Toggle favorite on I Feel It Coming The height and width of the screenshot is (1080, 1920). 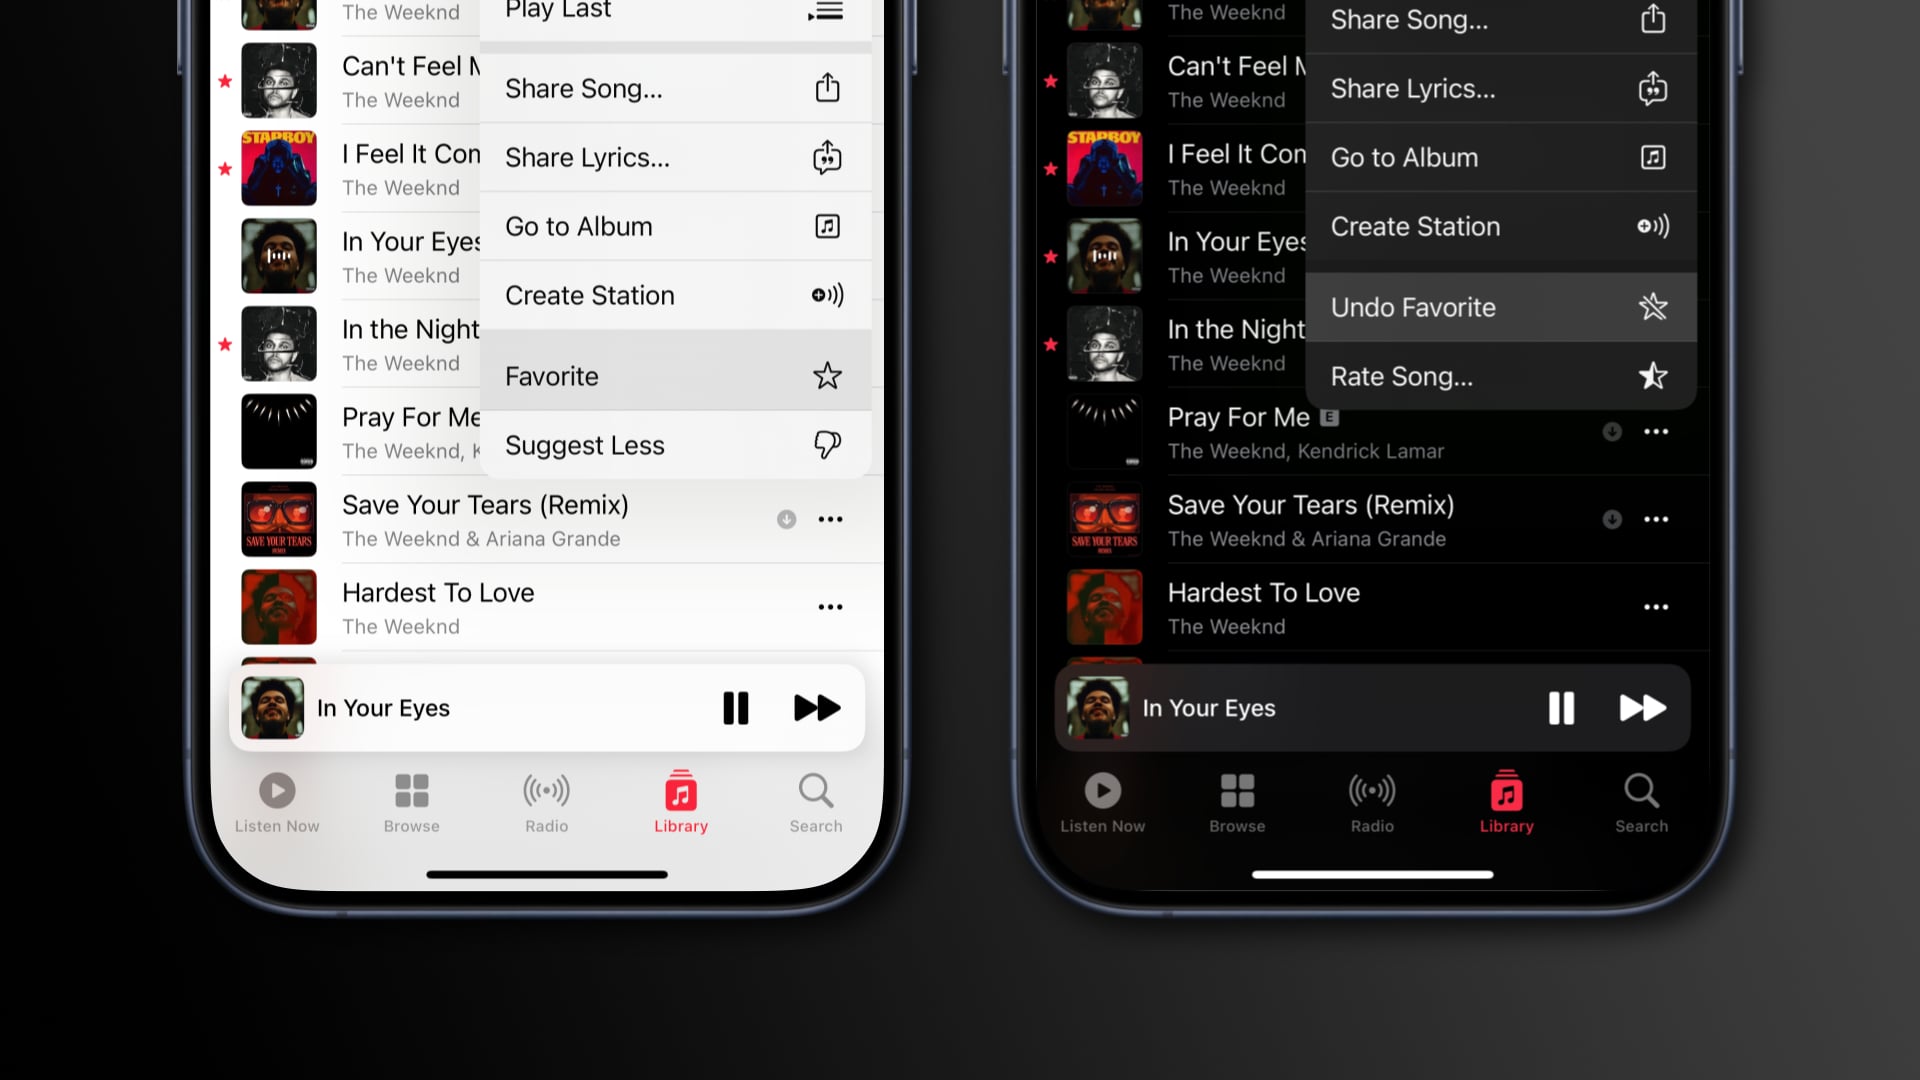(x=223, y=169)
